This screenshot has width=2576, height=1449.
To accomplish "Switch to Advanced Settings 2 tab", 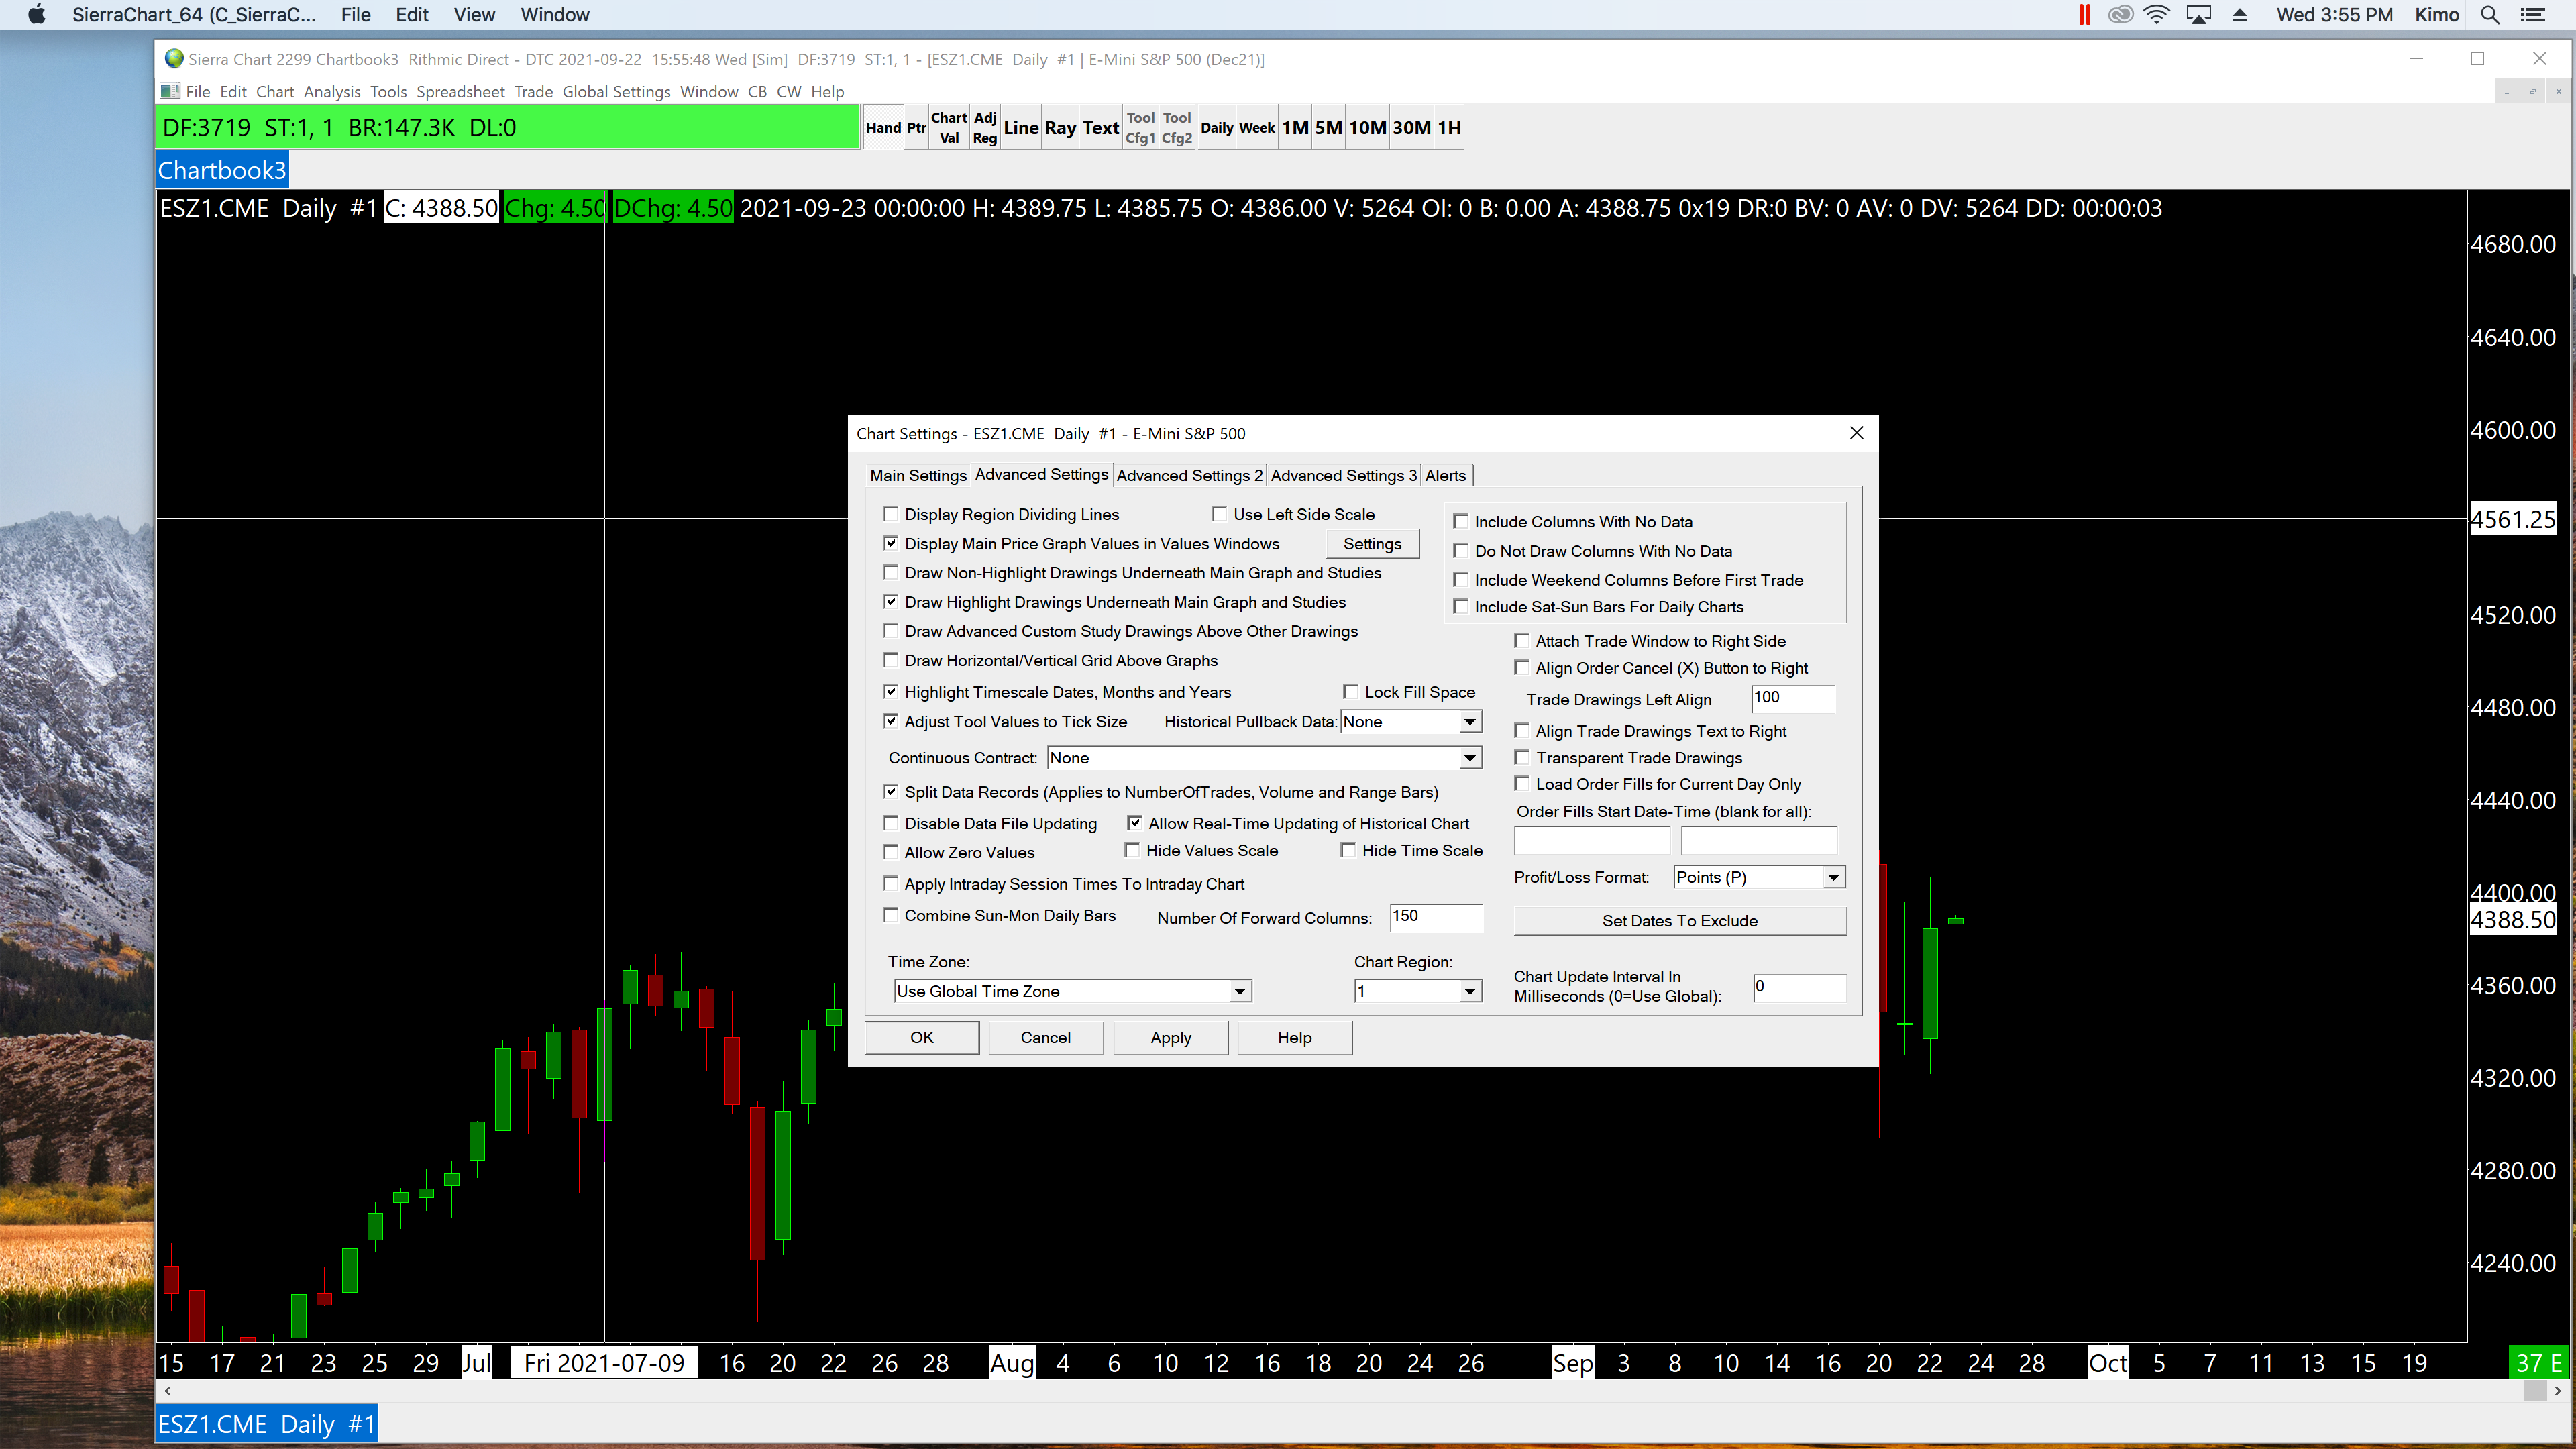I will coord(1189,475).
